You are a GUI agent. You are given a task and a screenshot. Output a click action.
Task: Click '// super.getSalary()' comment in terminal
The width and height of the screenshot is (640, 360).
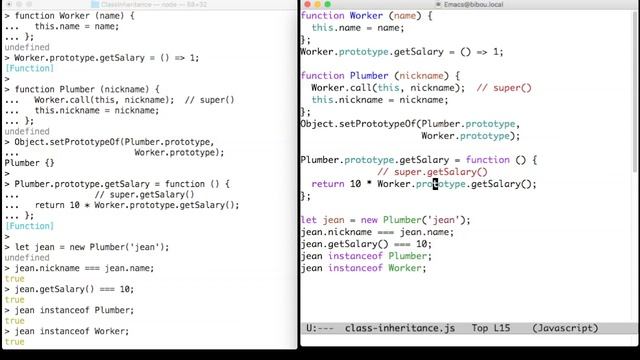click(144, 195)
